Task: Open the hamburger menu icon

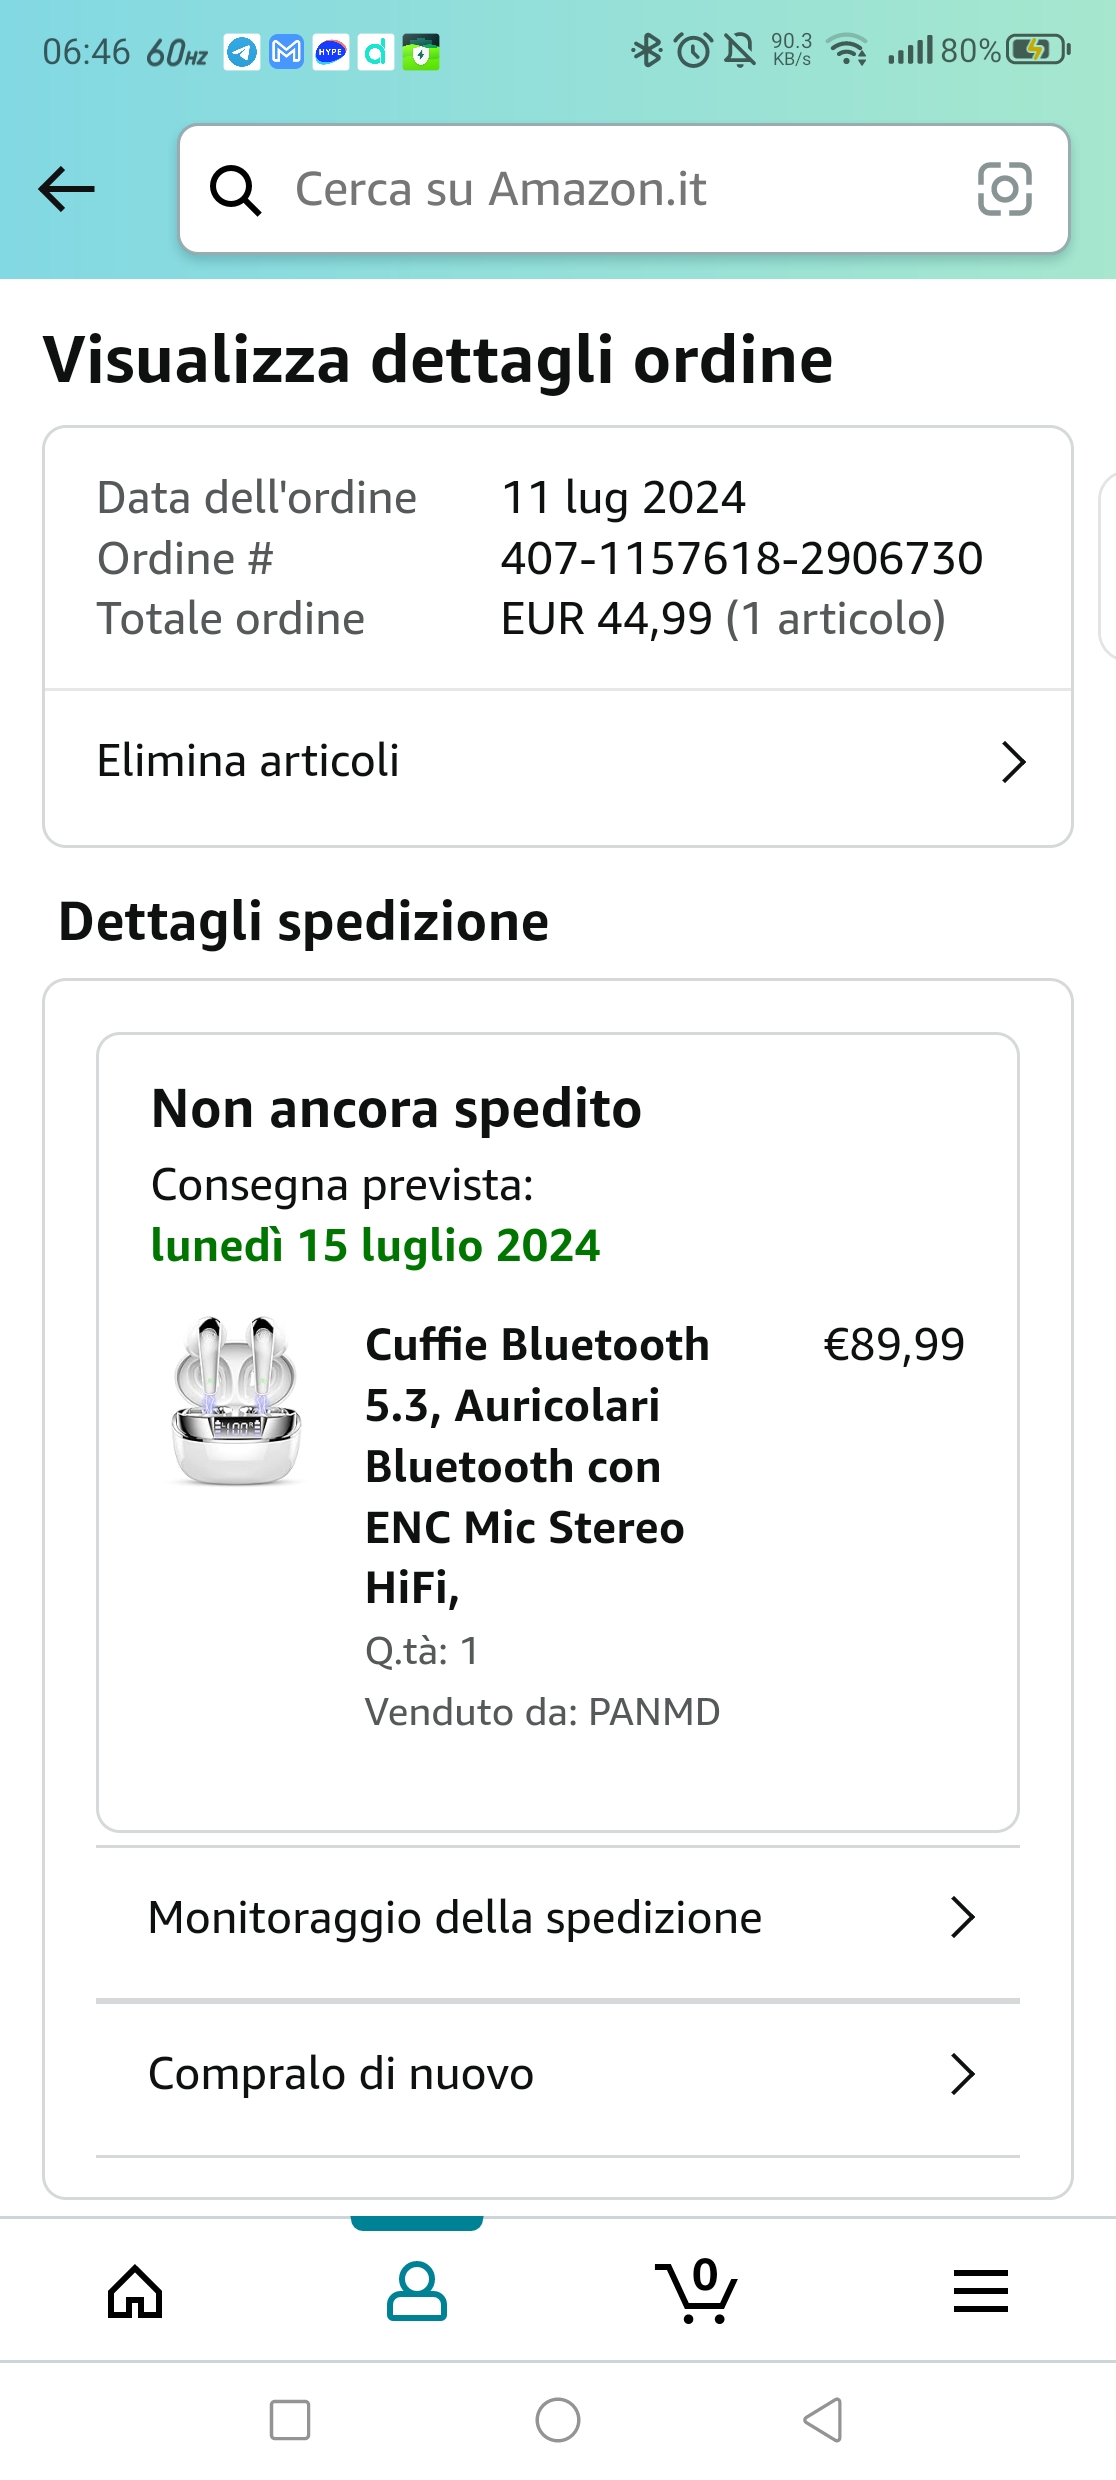Action: [x=980, y=2290]
